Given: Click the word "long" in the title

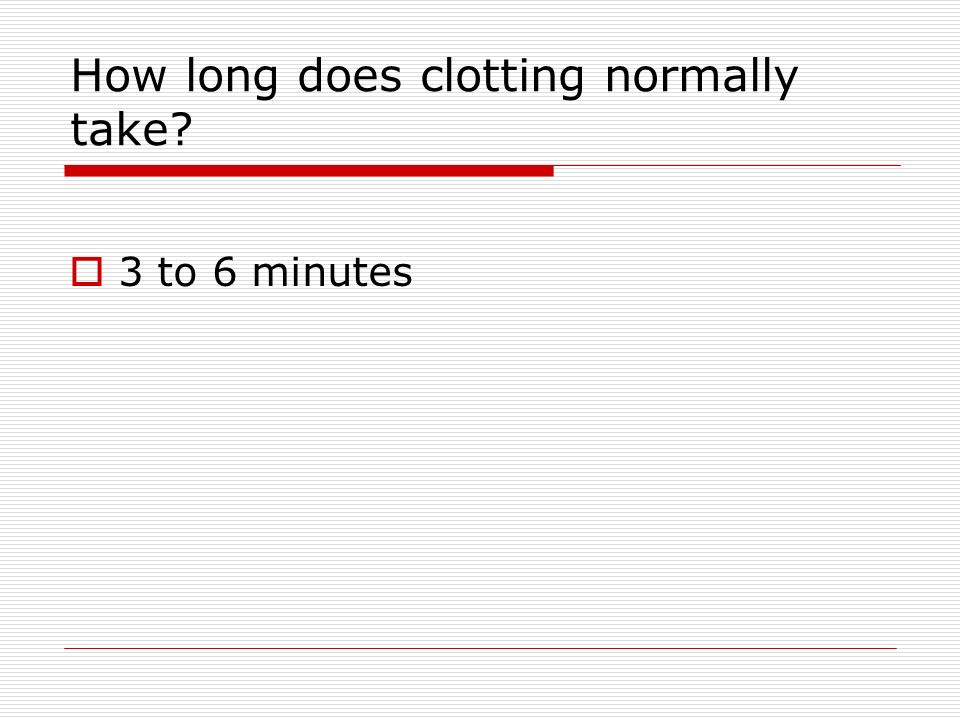Looking at the screenshot, I should click(232, 77).
